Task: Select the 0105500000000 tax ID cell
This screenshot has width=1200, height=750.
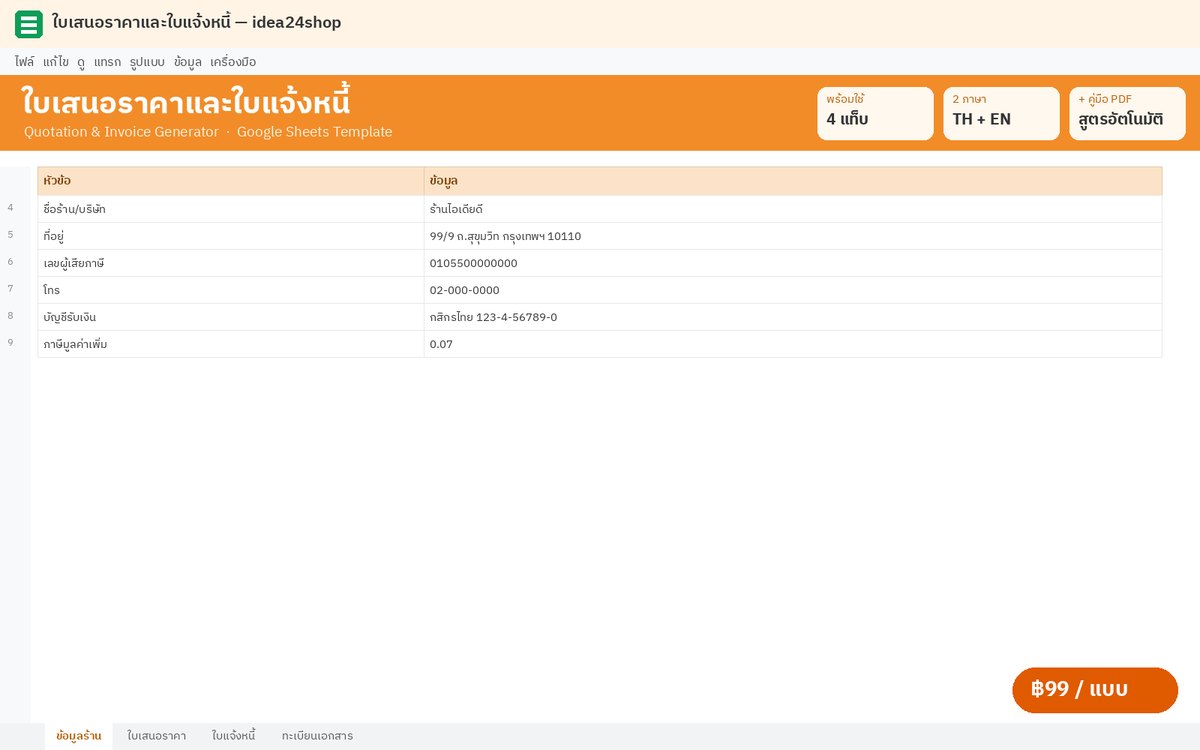Action: (x=793, y=263)
